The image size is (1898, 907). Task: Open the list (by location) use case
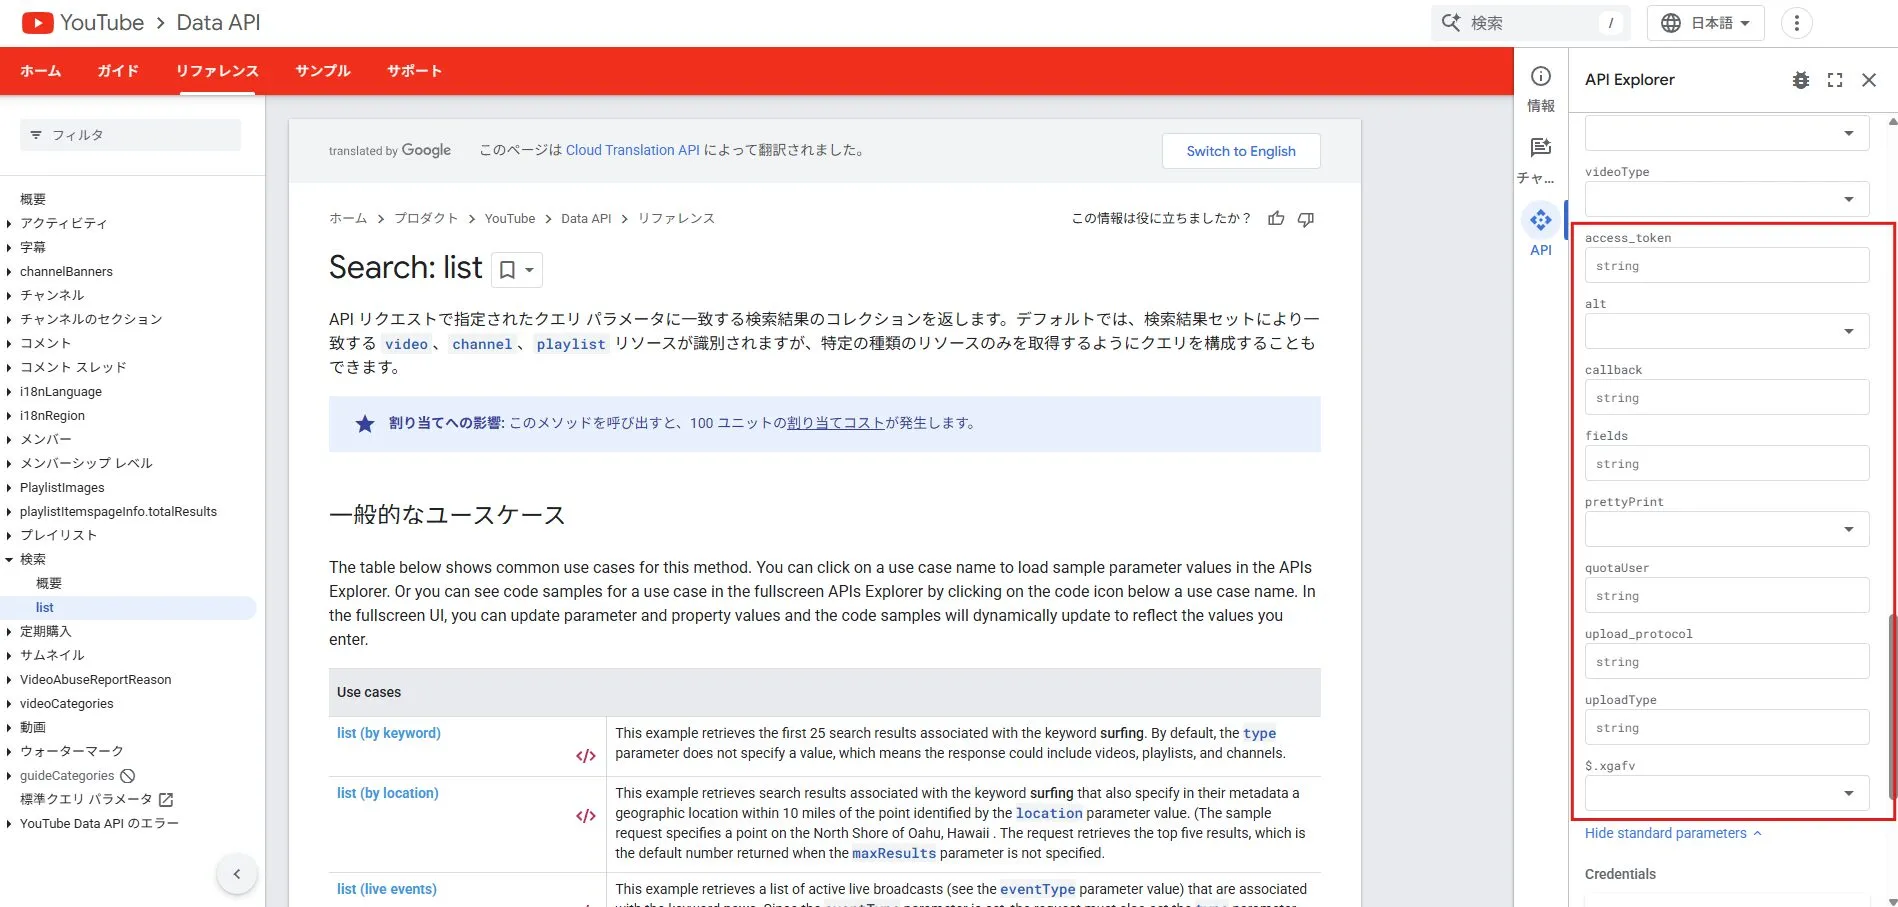click(x=388, y=793)
